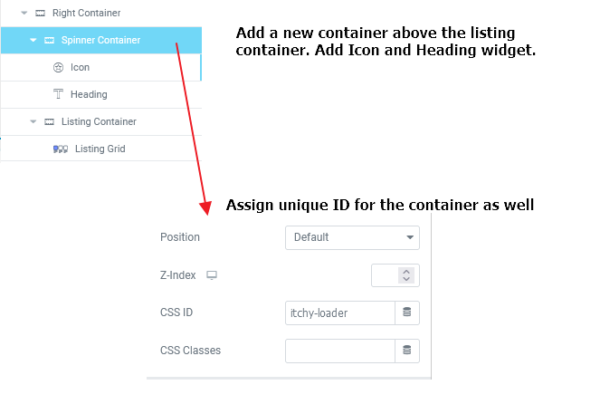Click the Heading widget's T icon
The height and width of the screenshot is (404, 600).
click(58, 94)
